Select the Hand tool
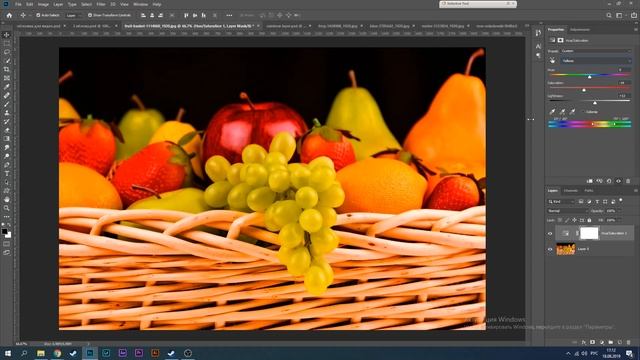 tap(7, 200)
